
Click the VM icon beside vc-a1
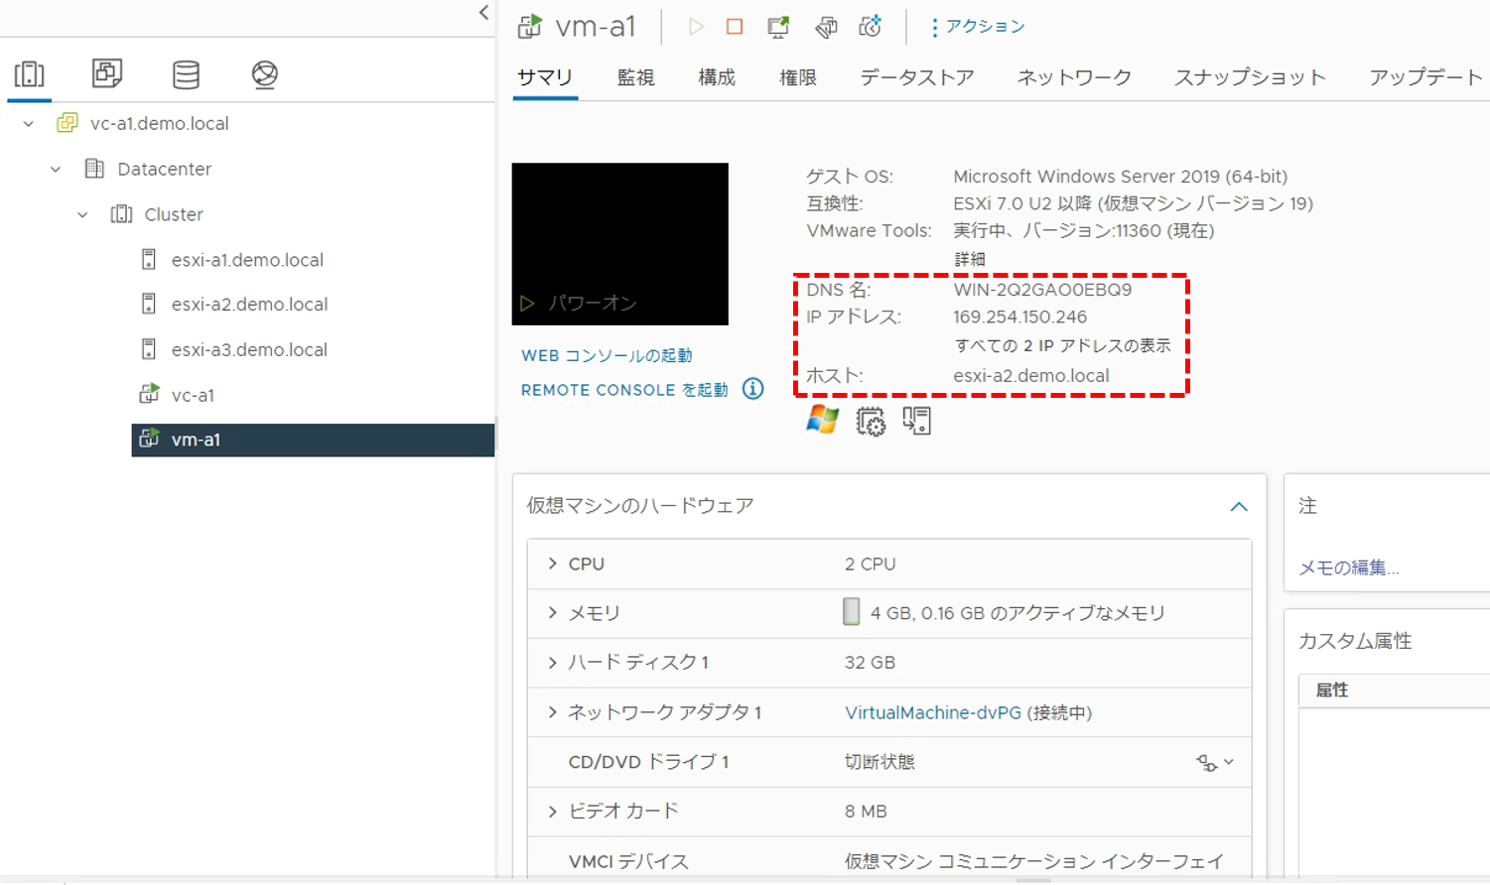point(149,395)
